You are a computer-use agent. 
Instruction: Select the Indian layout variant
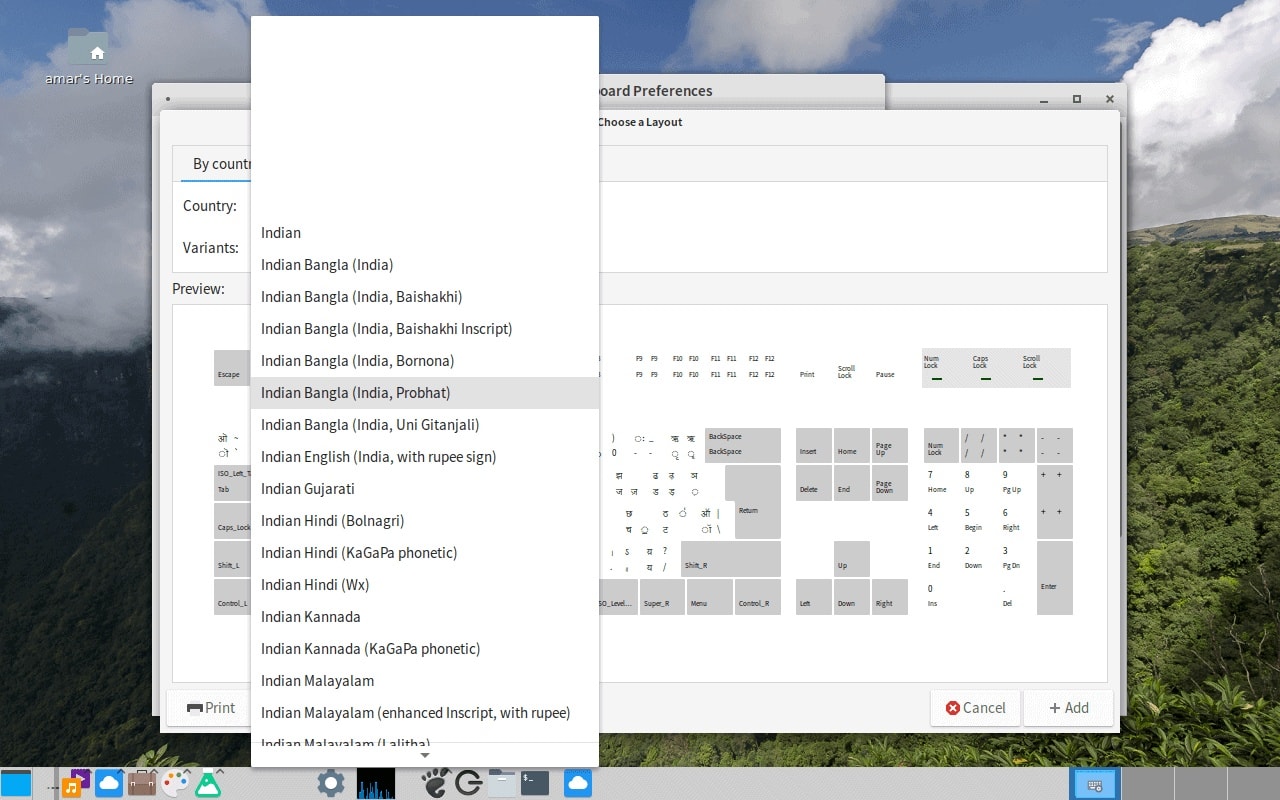(425, 233)
